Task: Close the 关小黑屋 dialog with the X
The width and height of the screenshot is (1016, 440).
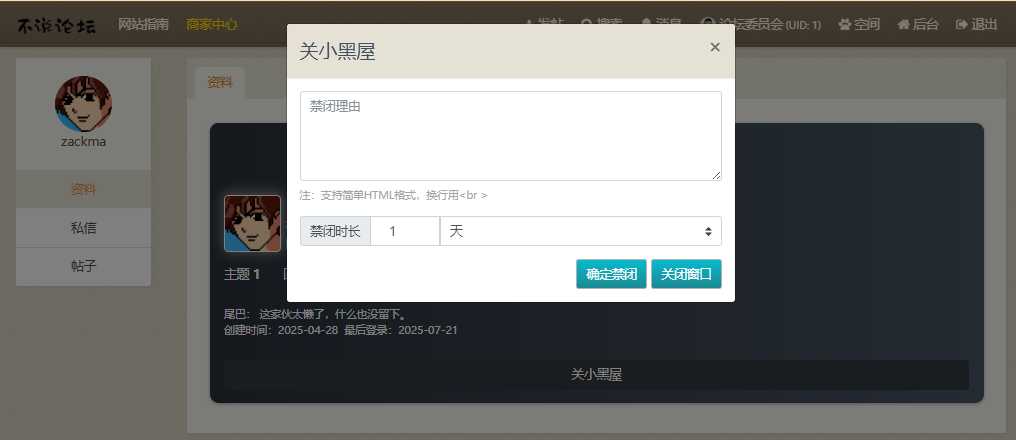Action: pos(715,47)
